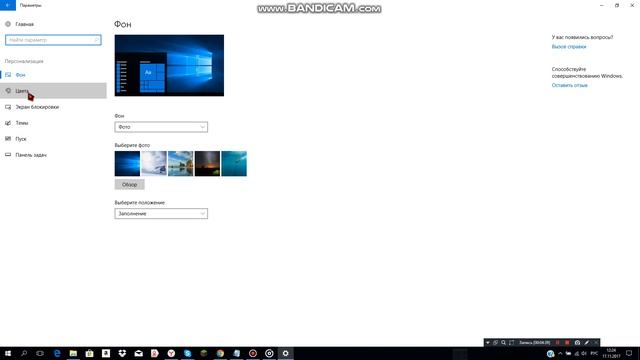Choose the Windows logo wallpaper thumbnail

click(127, 164)
